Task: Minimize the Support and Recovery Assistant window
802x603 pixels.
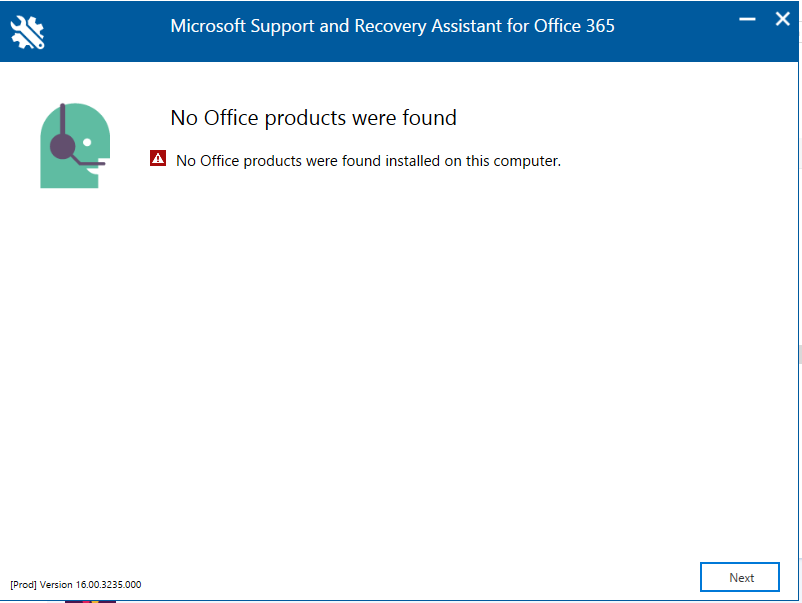Action: (747, 19)
